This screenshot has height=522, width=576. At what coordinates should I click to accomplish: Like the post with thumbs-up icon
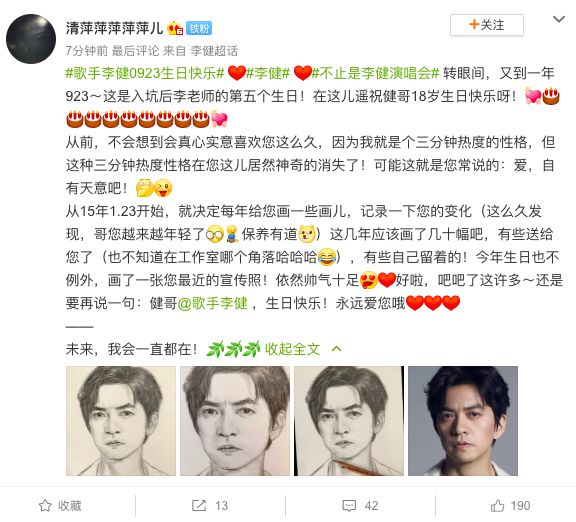(497, 506)
